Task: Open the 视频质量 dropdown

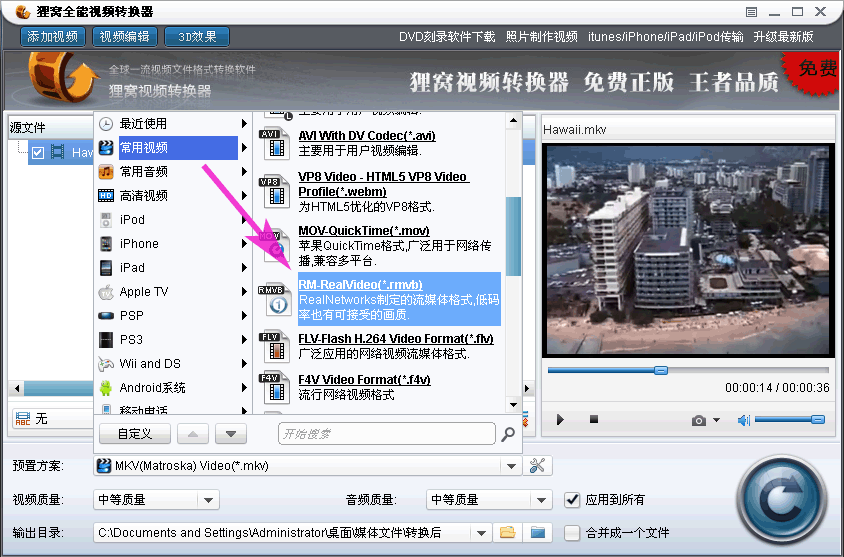Action: point(209,500)
